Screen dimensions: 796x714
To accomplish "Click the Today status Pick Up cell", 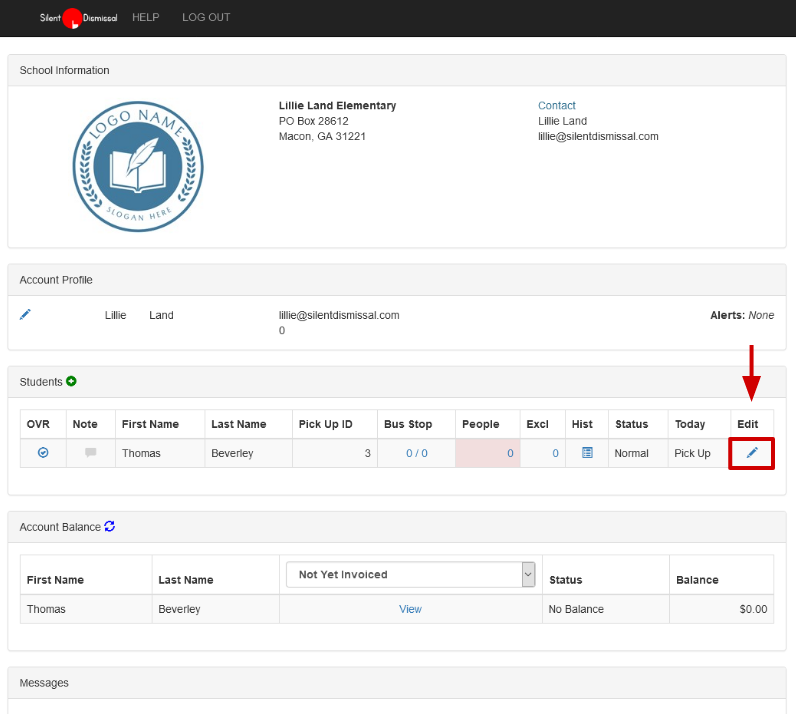I will tap(692, 453).
